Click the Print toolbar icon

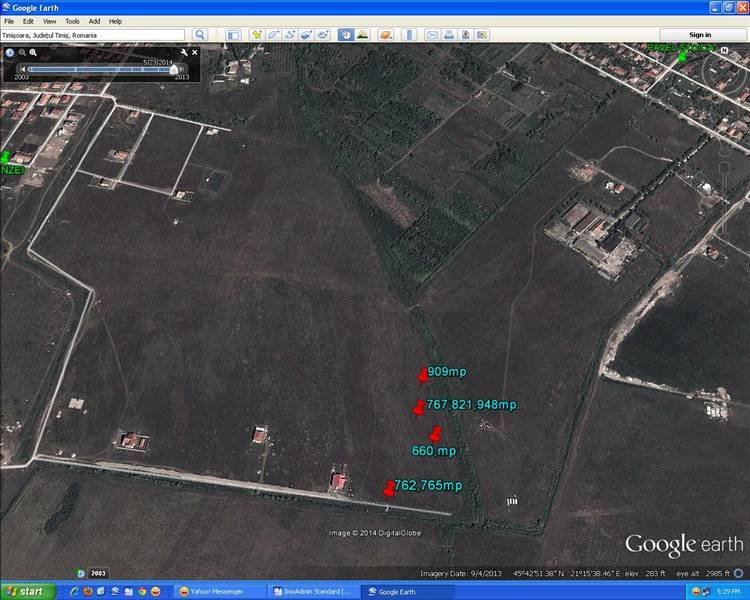tap(450, 35)
